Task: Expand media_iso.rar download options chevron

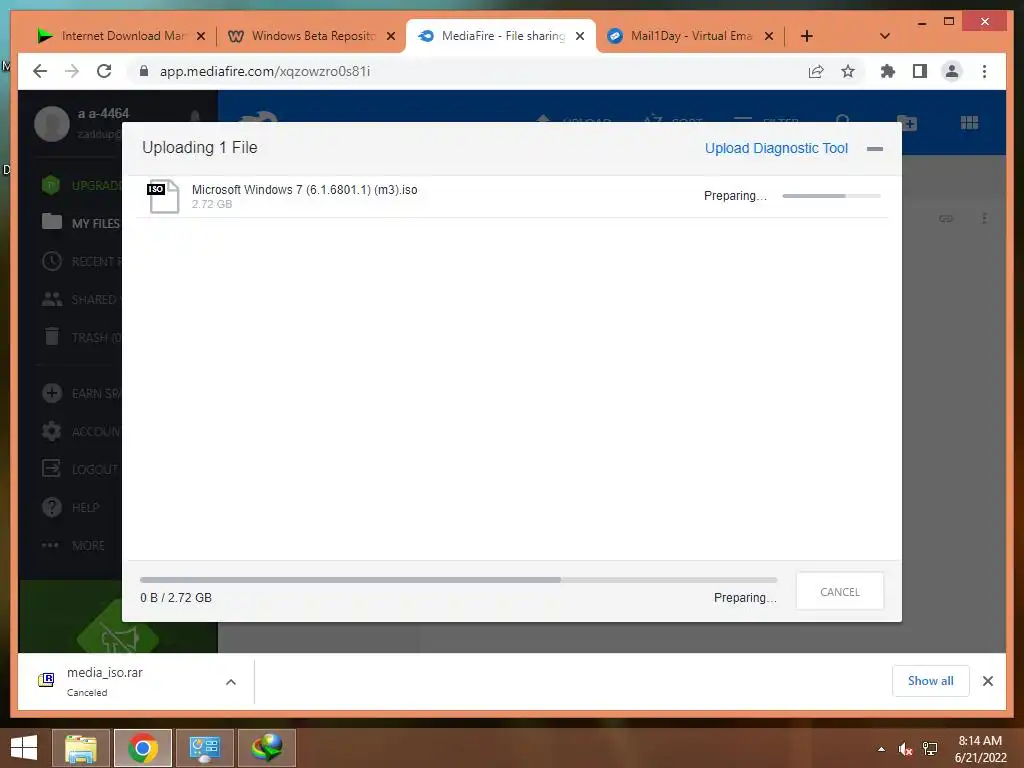Action: pos(231,682)
